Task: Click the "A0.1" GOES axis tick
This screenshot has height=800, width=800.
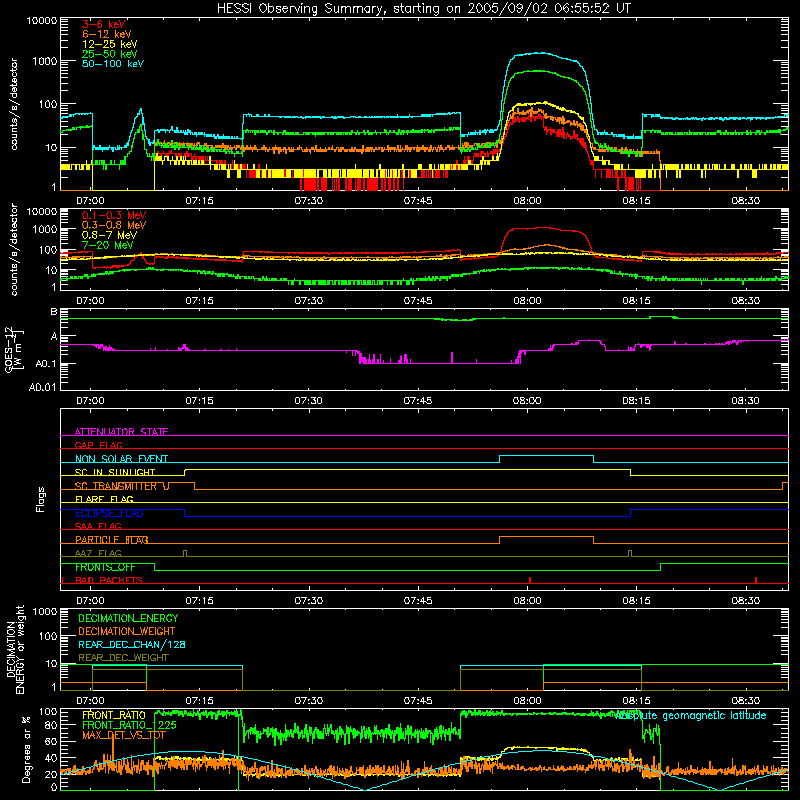Action: pyautogui.click(x=46, y=364)
